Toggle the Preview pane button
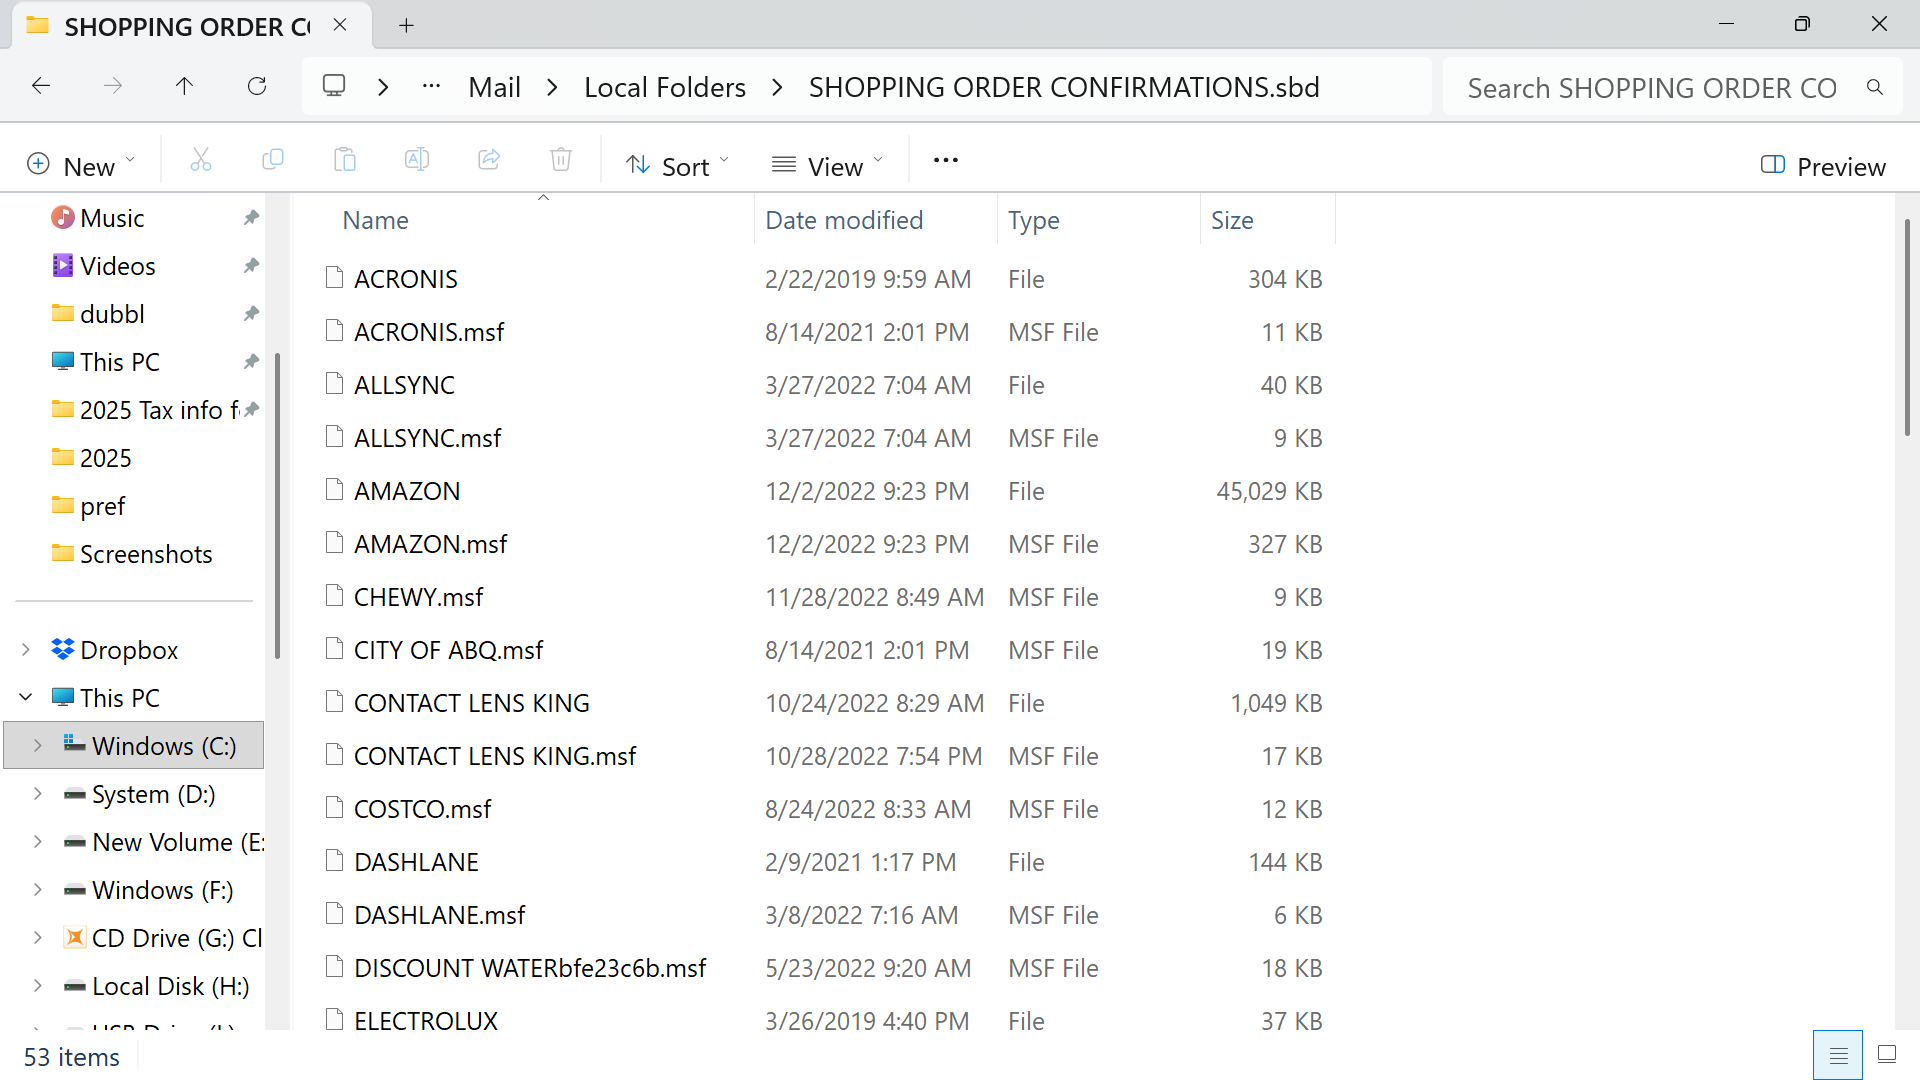Viewport: 1920px width, 1080px height. click(x=1823, y=166)
